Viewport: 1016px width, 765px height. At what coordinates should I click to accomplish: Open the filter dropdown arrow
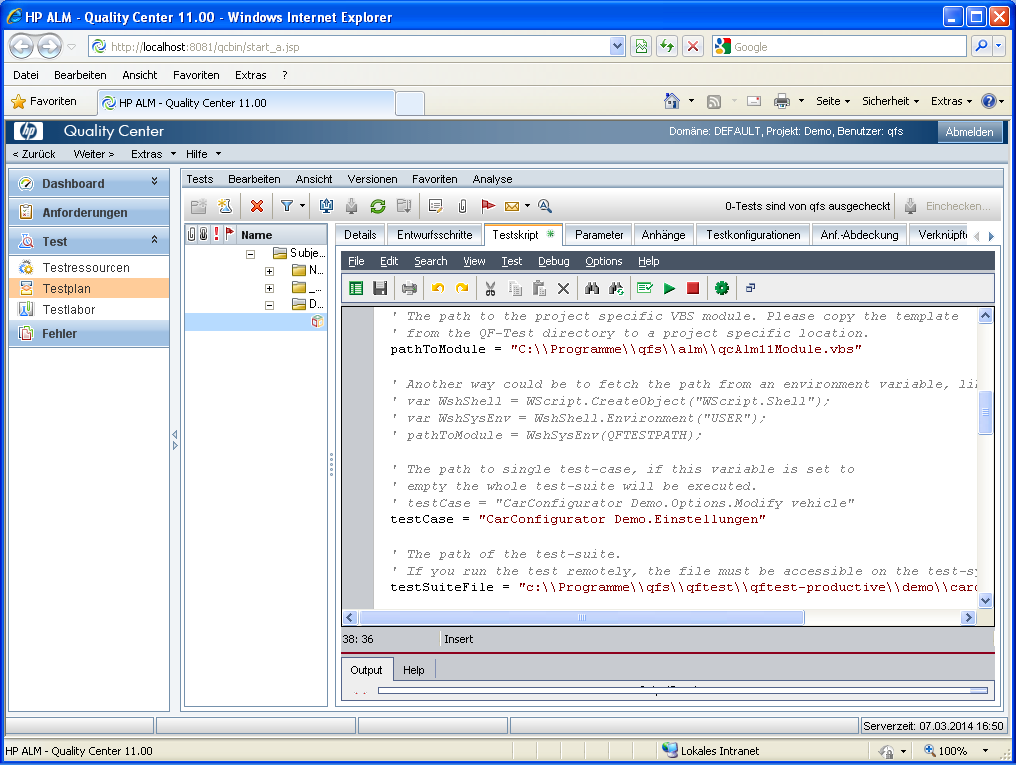tap(303, 206)
